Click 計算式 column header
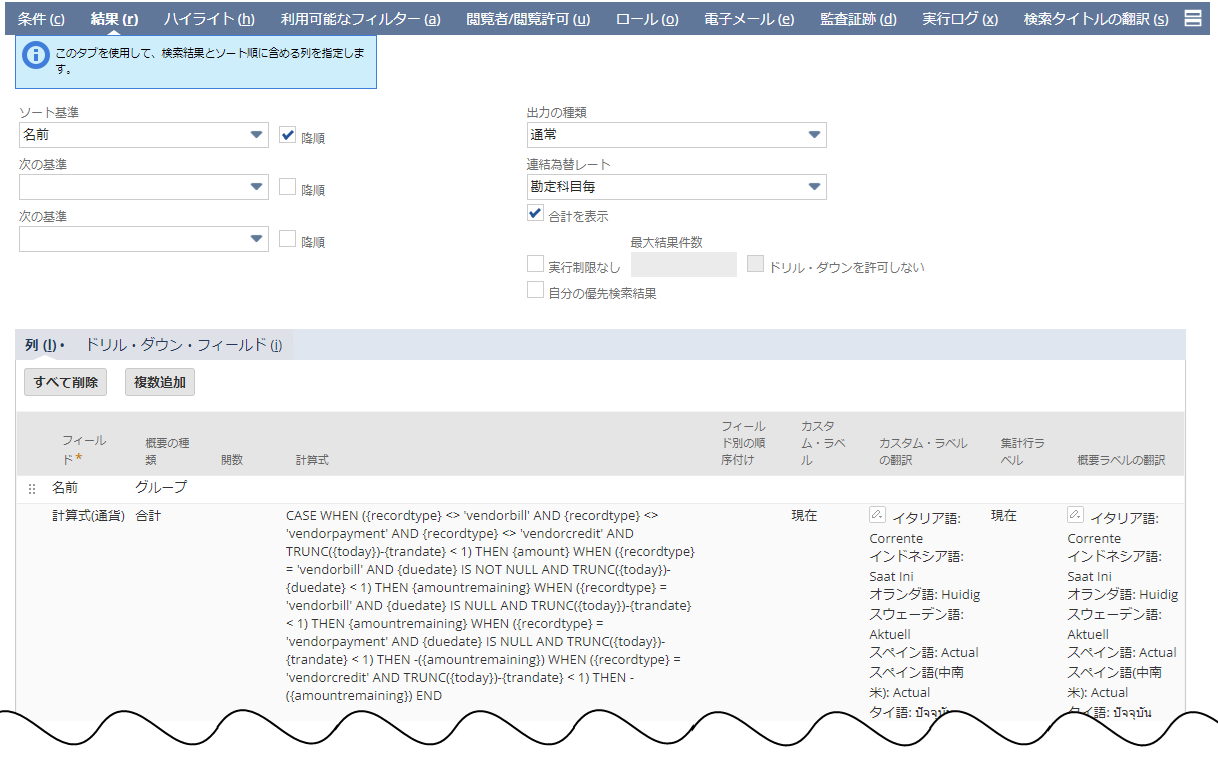This screenshot has width=1218, height=762. tap(312, 460)
